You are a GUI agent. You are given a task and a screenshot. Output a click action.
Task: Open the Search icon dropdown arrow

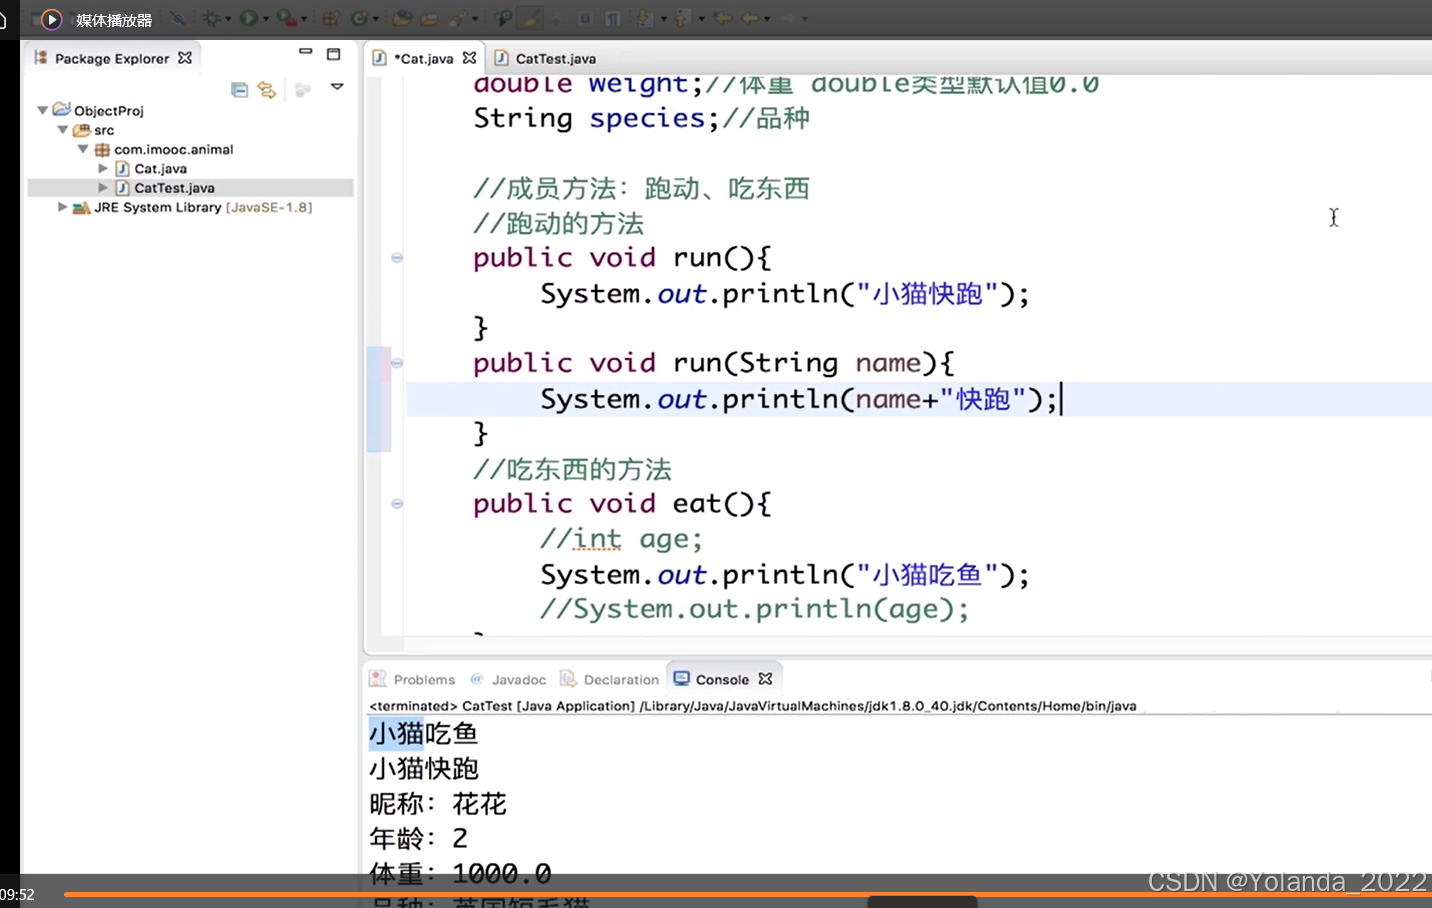(475, 19)
